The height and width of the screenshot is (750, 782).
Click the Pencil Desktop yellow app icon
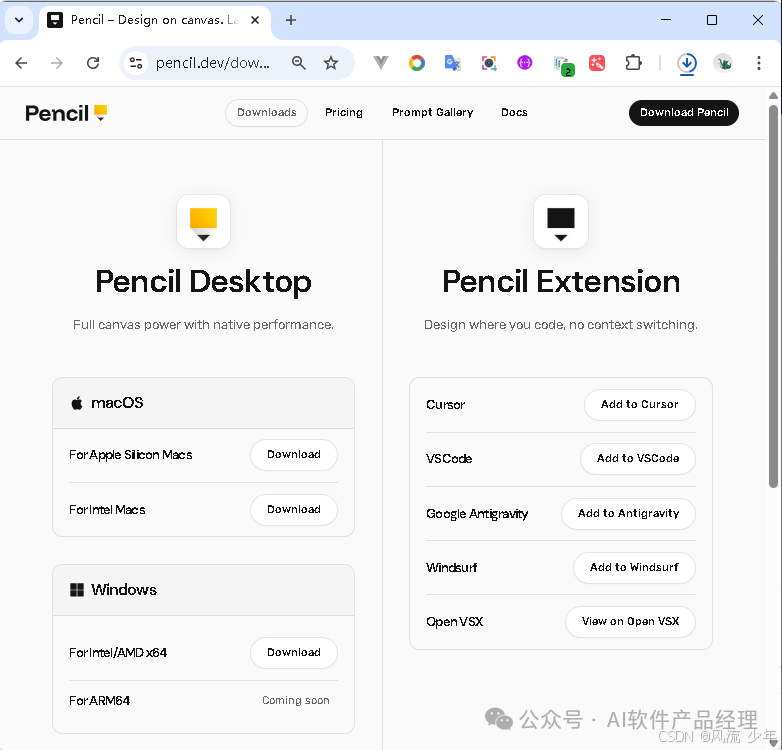[x=203, y=221]
